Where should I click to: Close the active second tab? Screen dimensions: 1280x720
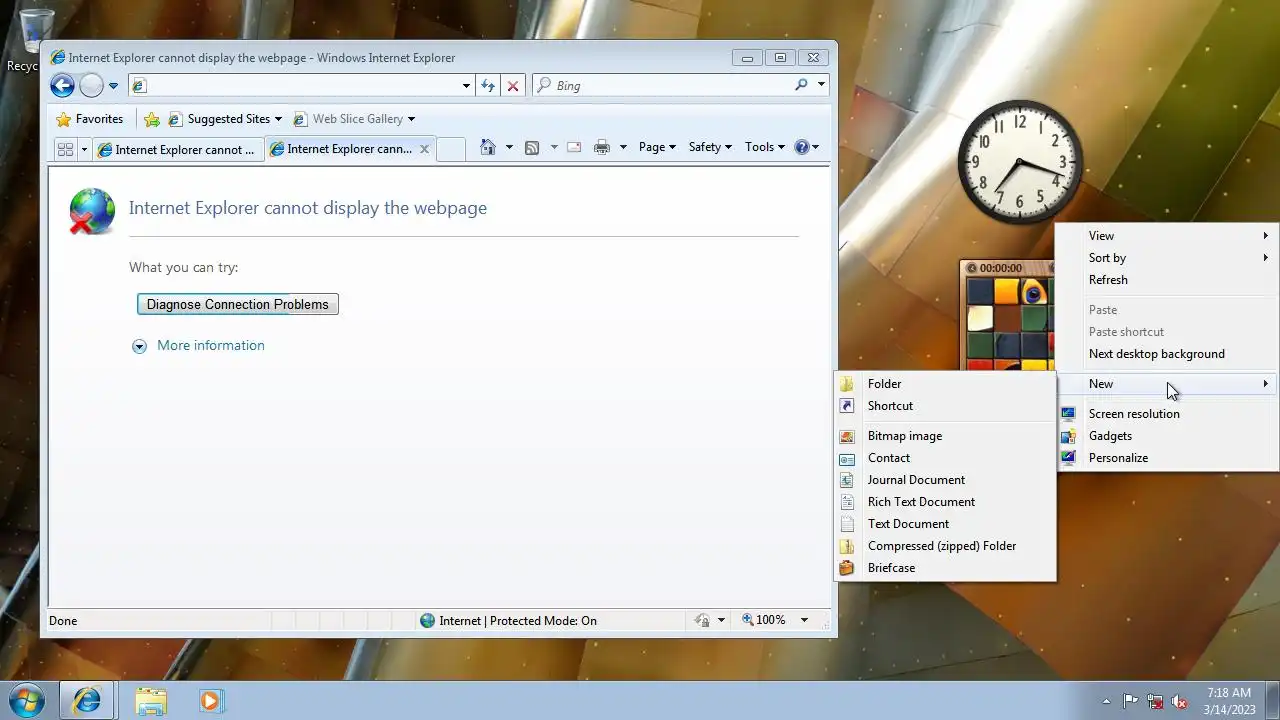[x=424, y=149]
